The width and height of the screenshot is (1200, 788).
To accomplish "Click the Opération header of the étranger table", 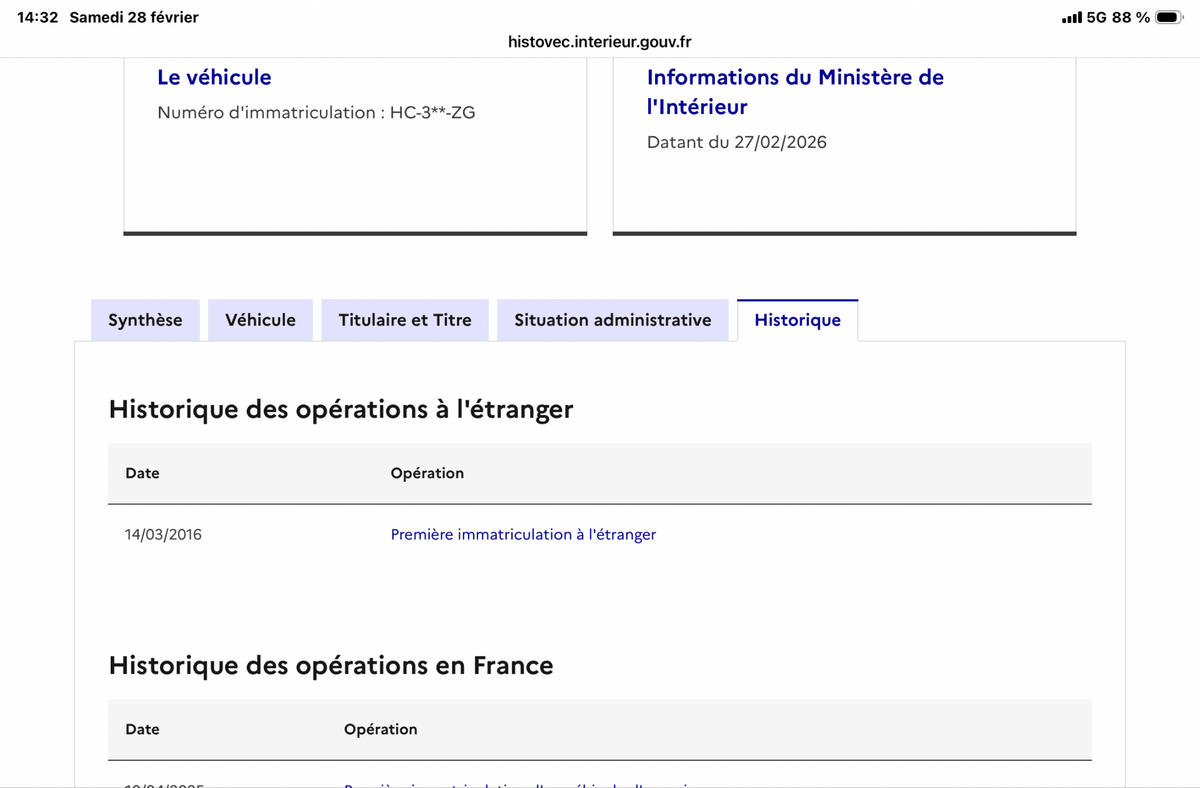I will [x=427, y=473].
